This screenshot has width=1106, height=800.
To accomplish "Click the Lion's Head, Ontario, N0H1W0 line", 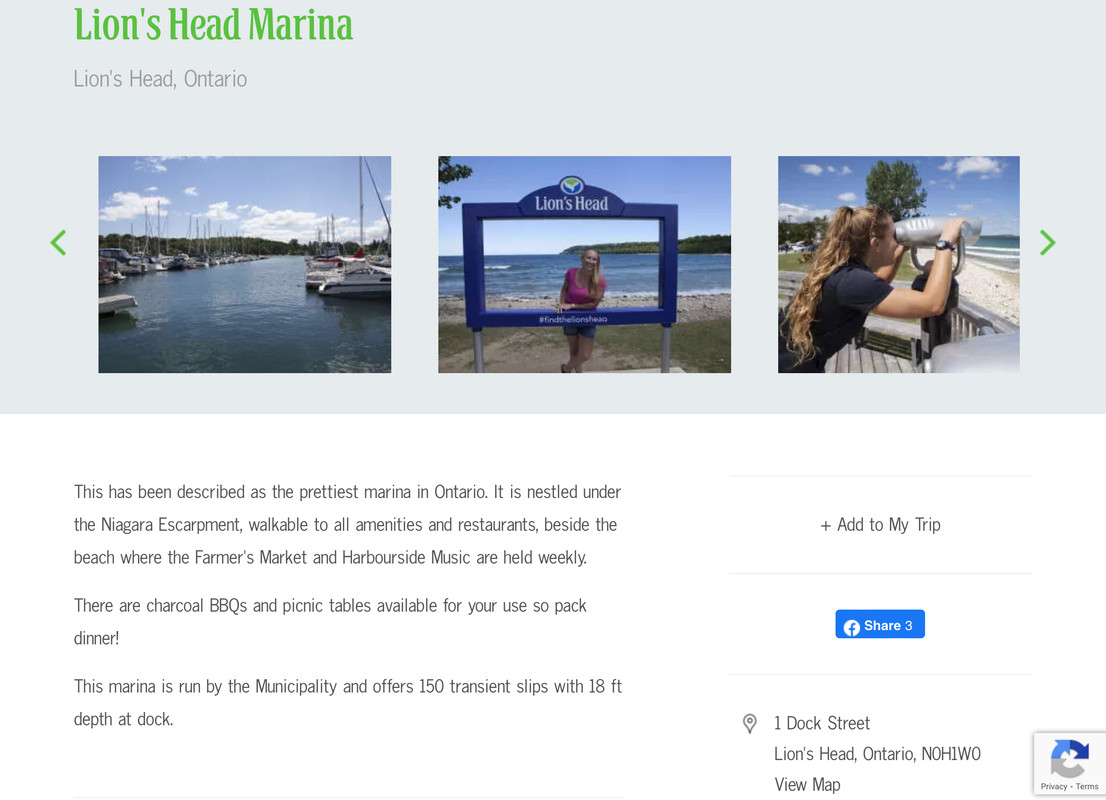I will point(877,754).
